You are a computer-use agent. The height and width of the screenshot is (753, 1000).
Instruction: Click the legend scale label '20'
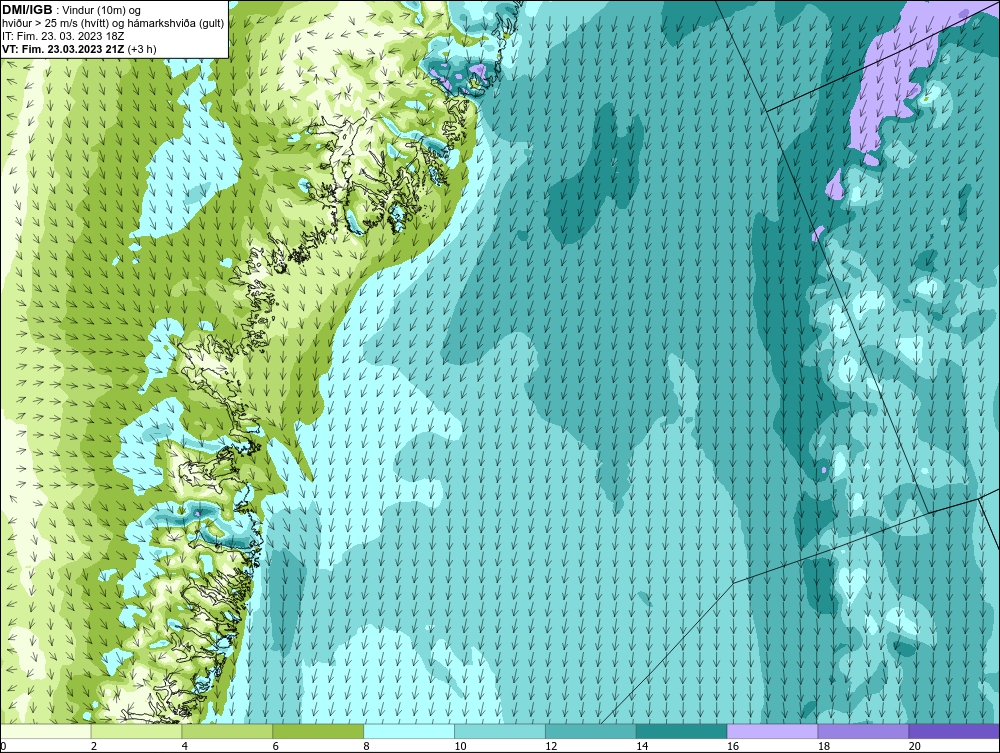pos(915,746)
